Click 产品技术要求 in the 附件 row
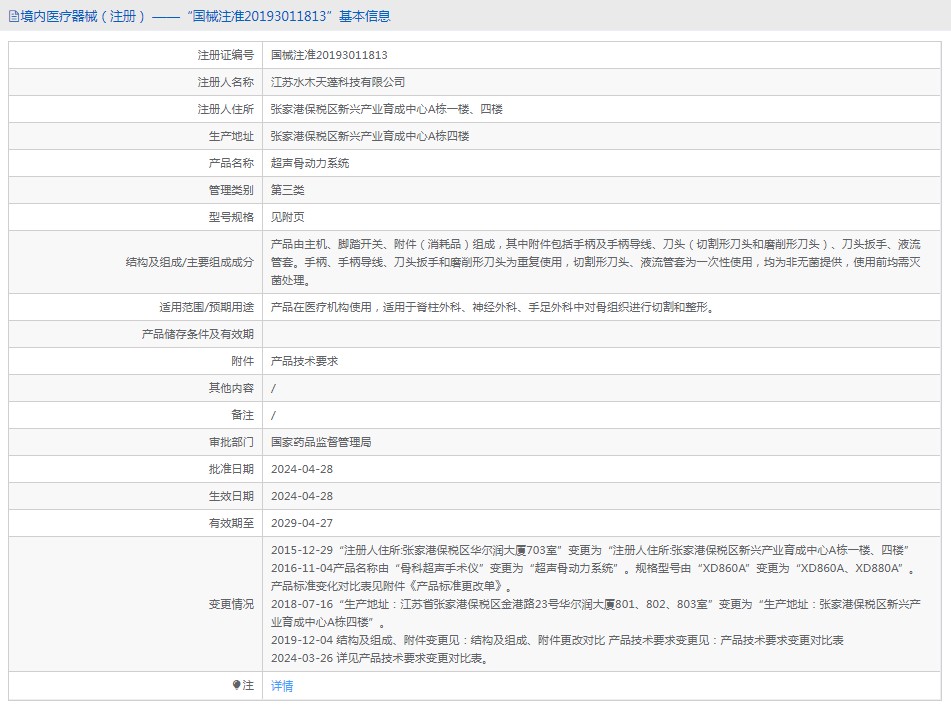951x707 pixels. [304, 361]
